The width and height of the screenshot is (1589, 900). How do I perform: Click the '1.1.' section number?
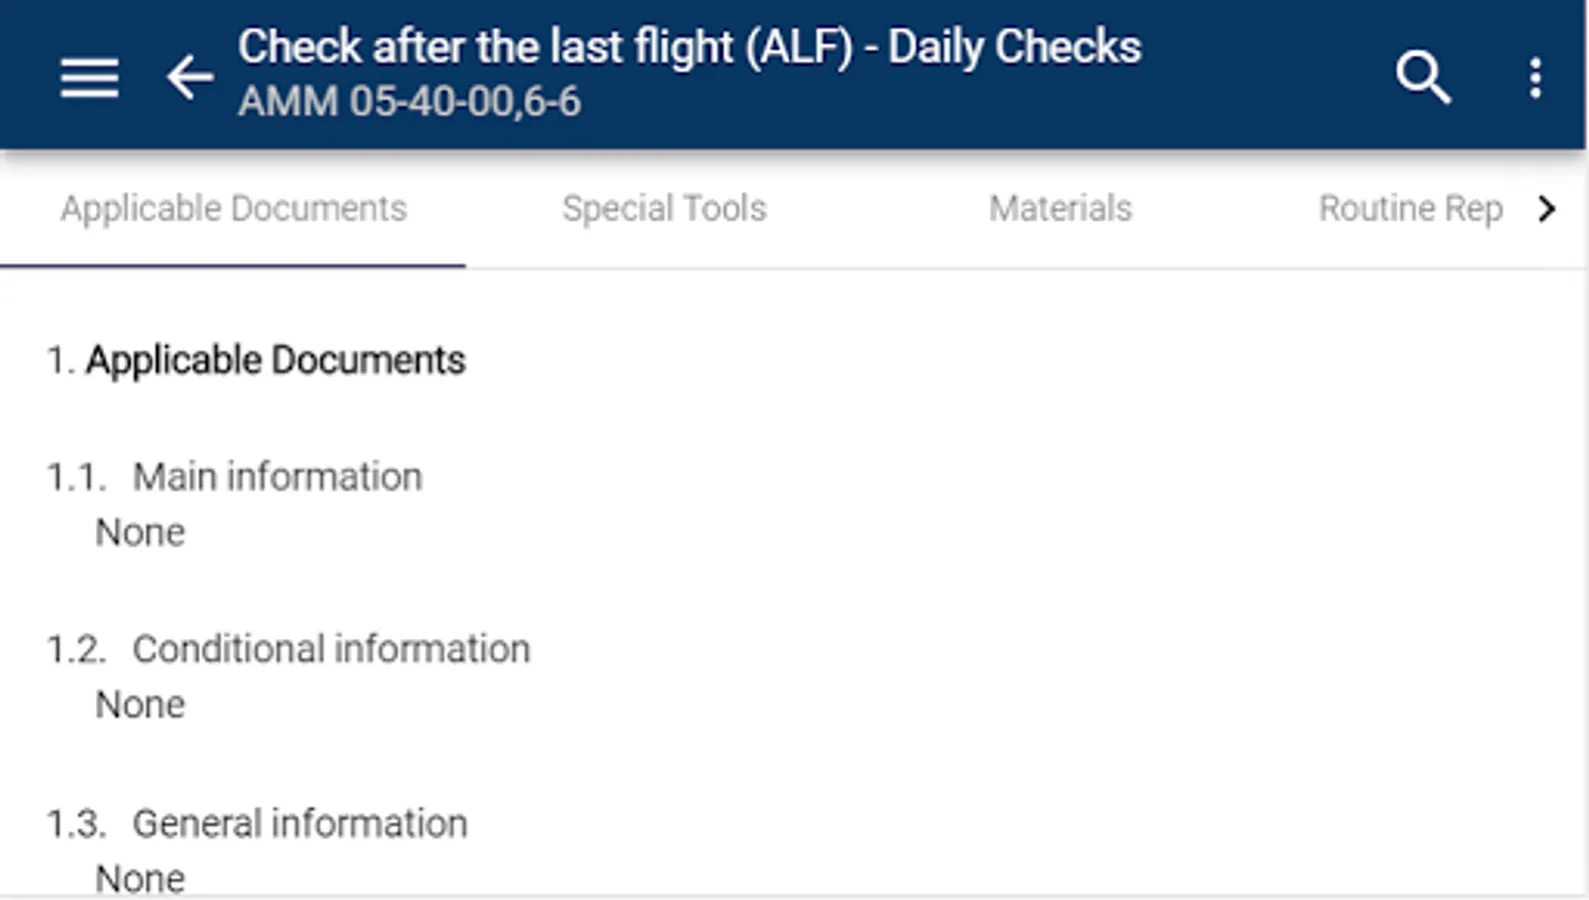pyautogui.click(x=76, y=477)
